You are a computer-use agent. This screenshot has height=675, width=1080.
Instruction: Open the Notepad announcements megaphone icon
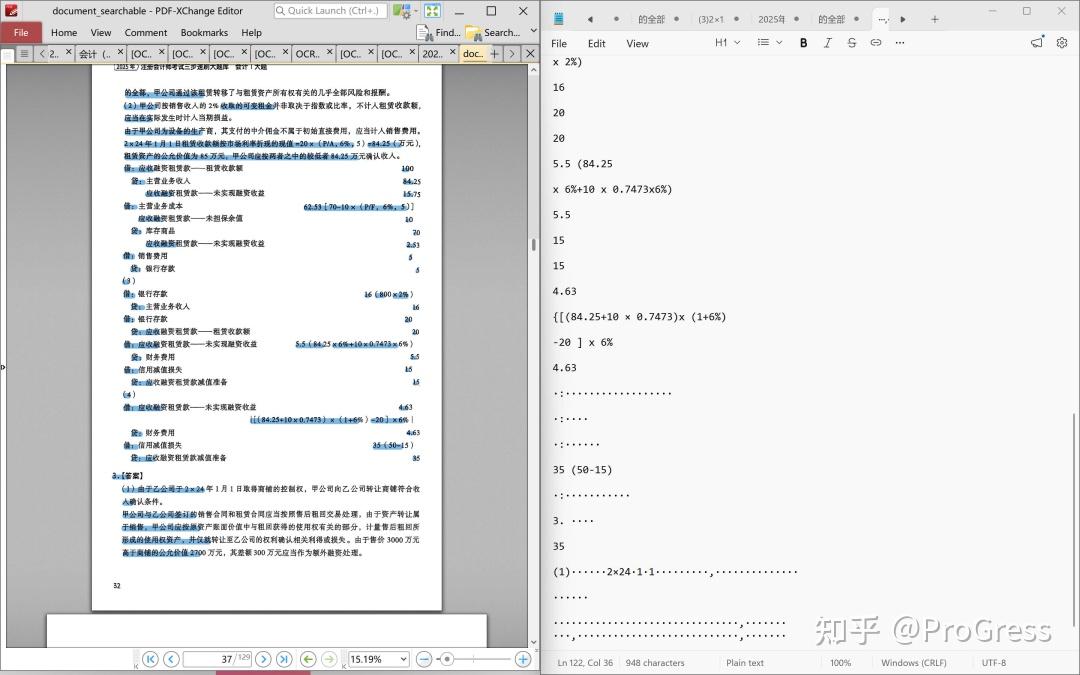[x=1037, y=42]
